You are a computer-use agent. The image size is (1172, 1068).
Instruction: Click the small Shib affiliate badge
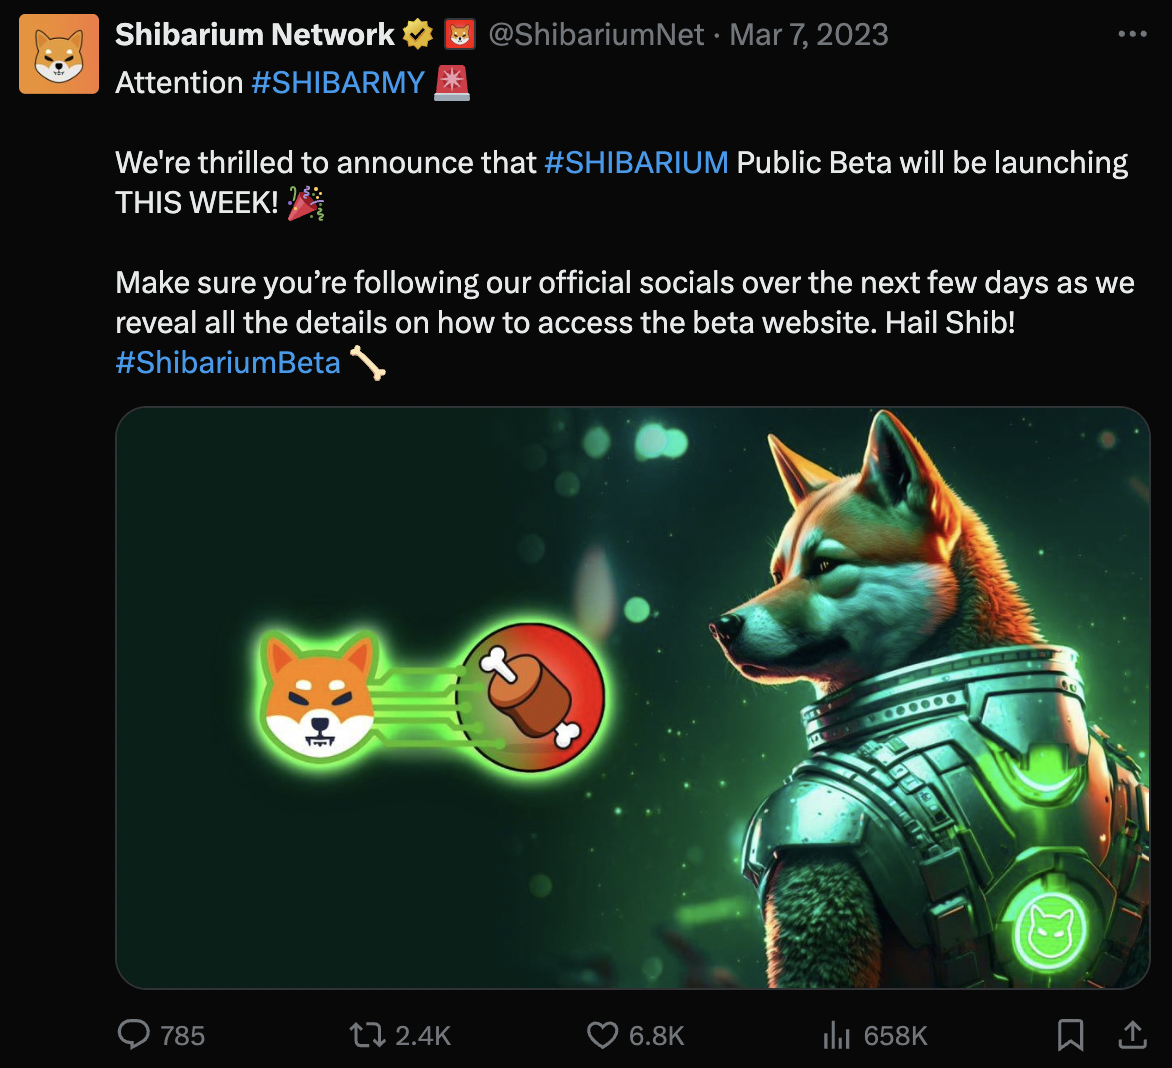(x=459, y=35)
